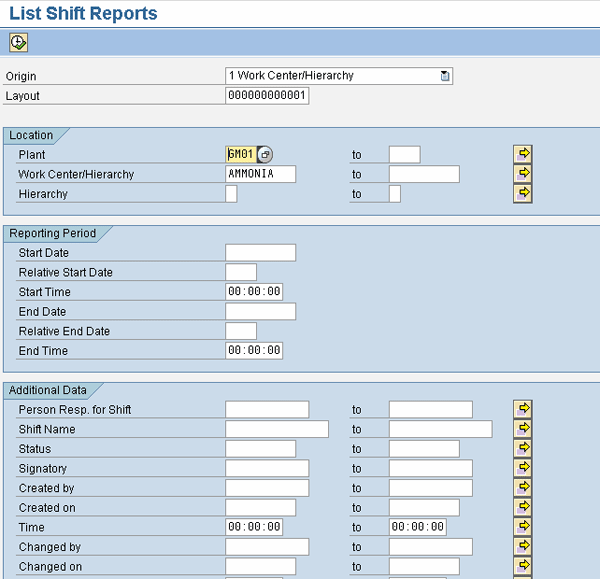Click the Execute clock icon in toolbar
600x579 pixels.
[18, 42]
